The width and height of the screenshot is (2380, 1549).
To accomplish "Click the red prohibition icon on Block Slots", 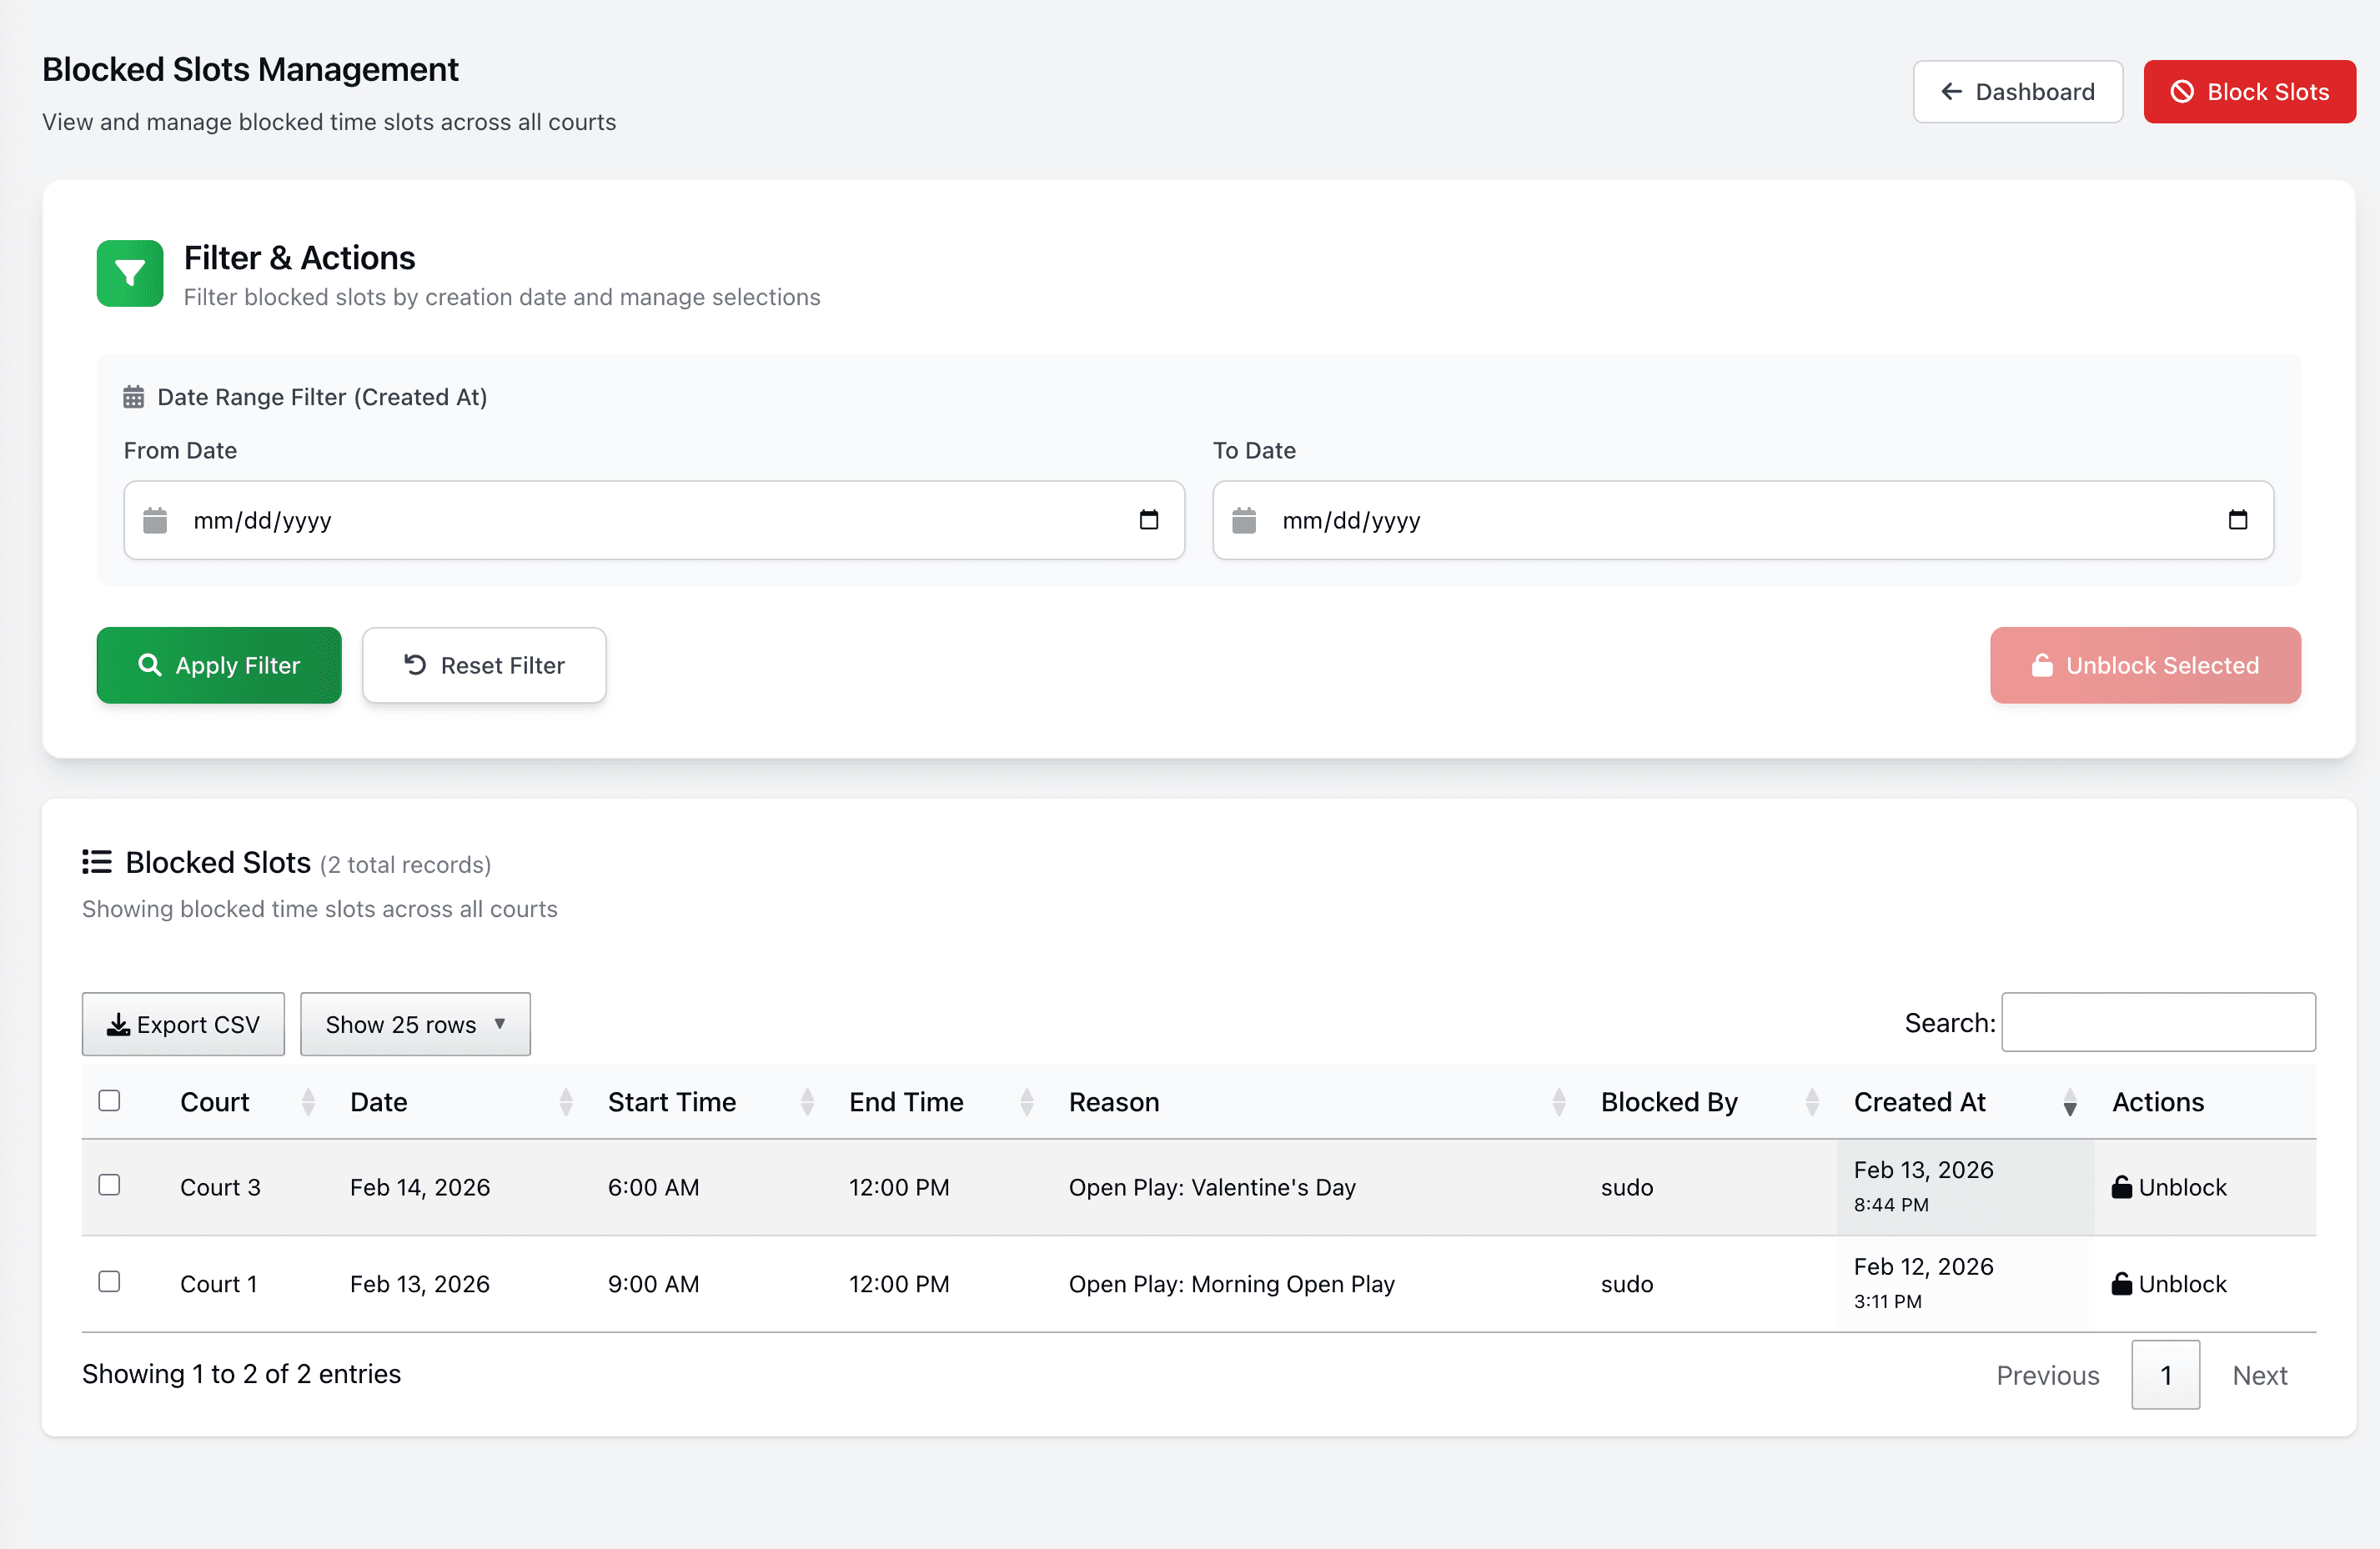I will tap(2185, 91).
